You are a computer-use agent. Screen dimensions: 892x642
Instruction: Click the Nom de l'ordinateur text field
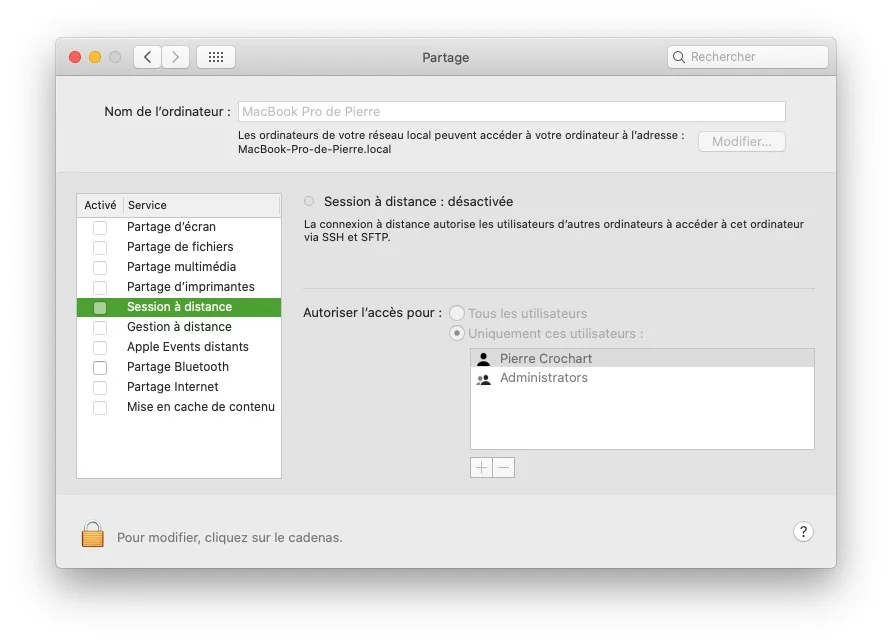[x=511, y=112]
